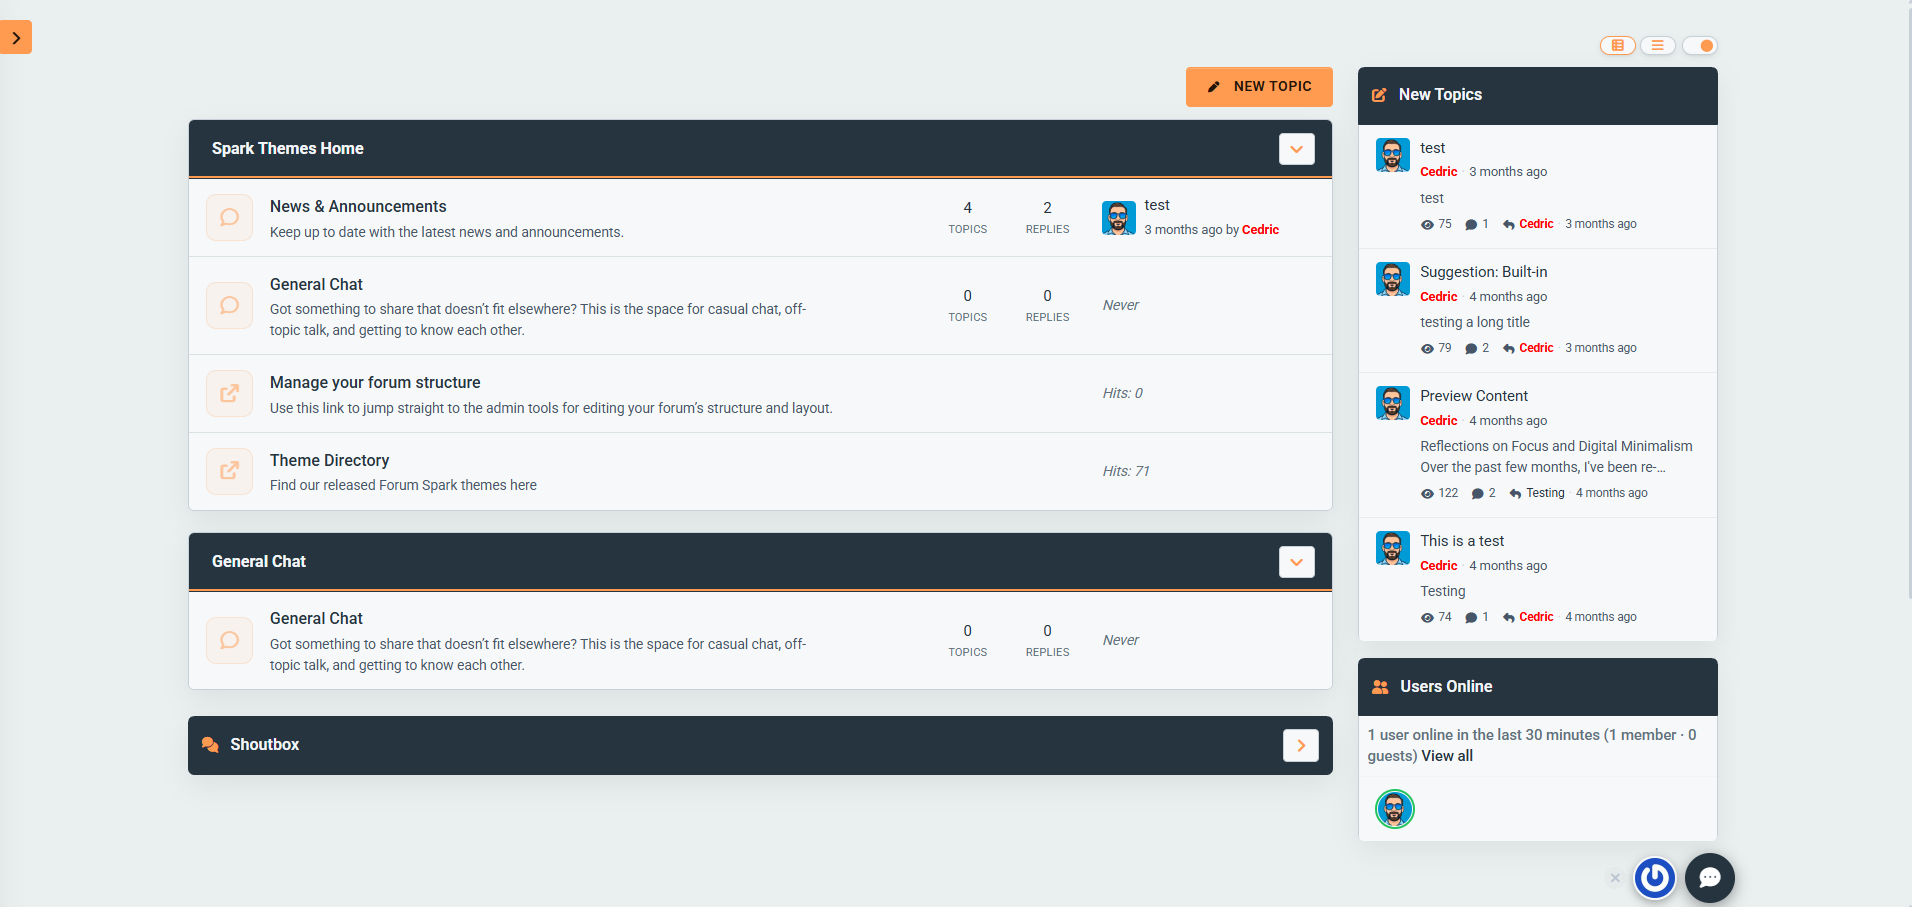Open the dark chat bubble floating button
Image resolution: width=1912 pixels, height=907 pixels.
(1710, 878)
